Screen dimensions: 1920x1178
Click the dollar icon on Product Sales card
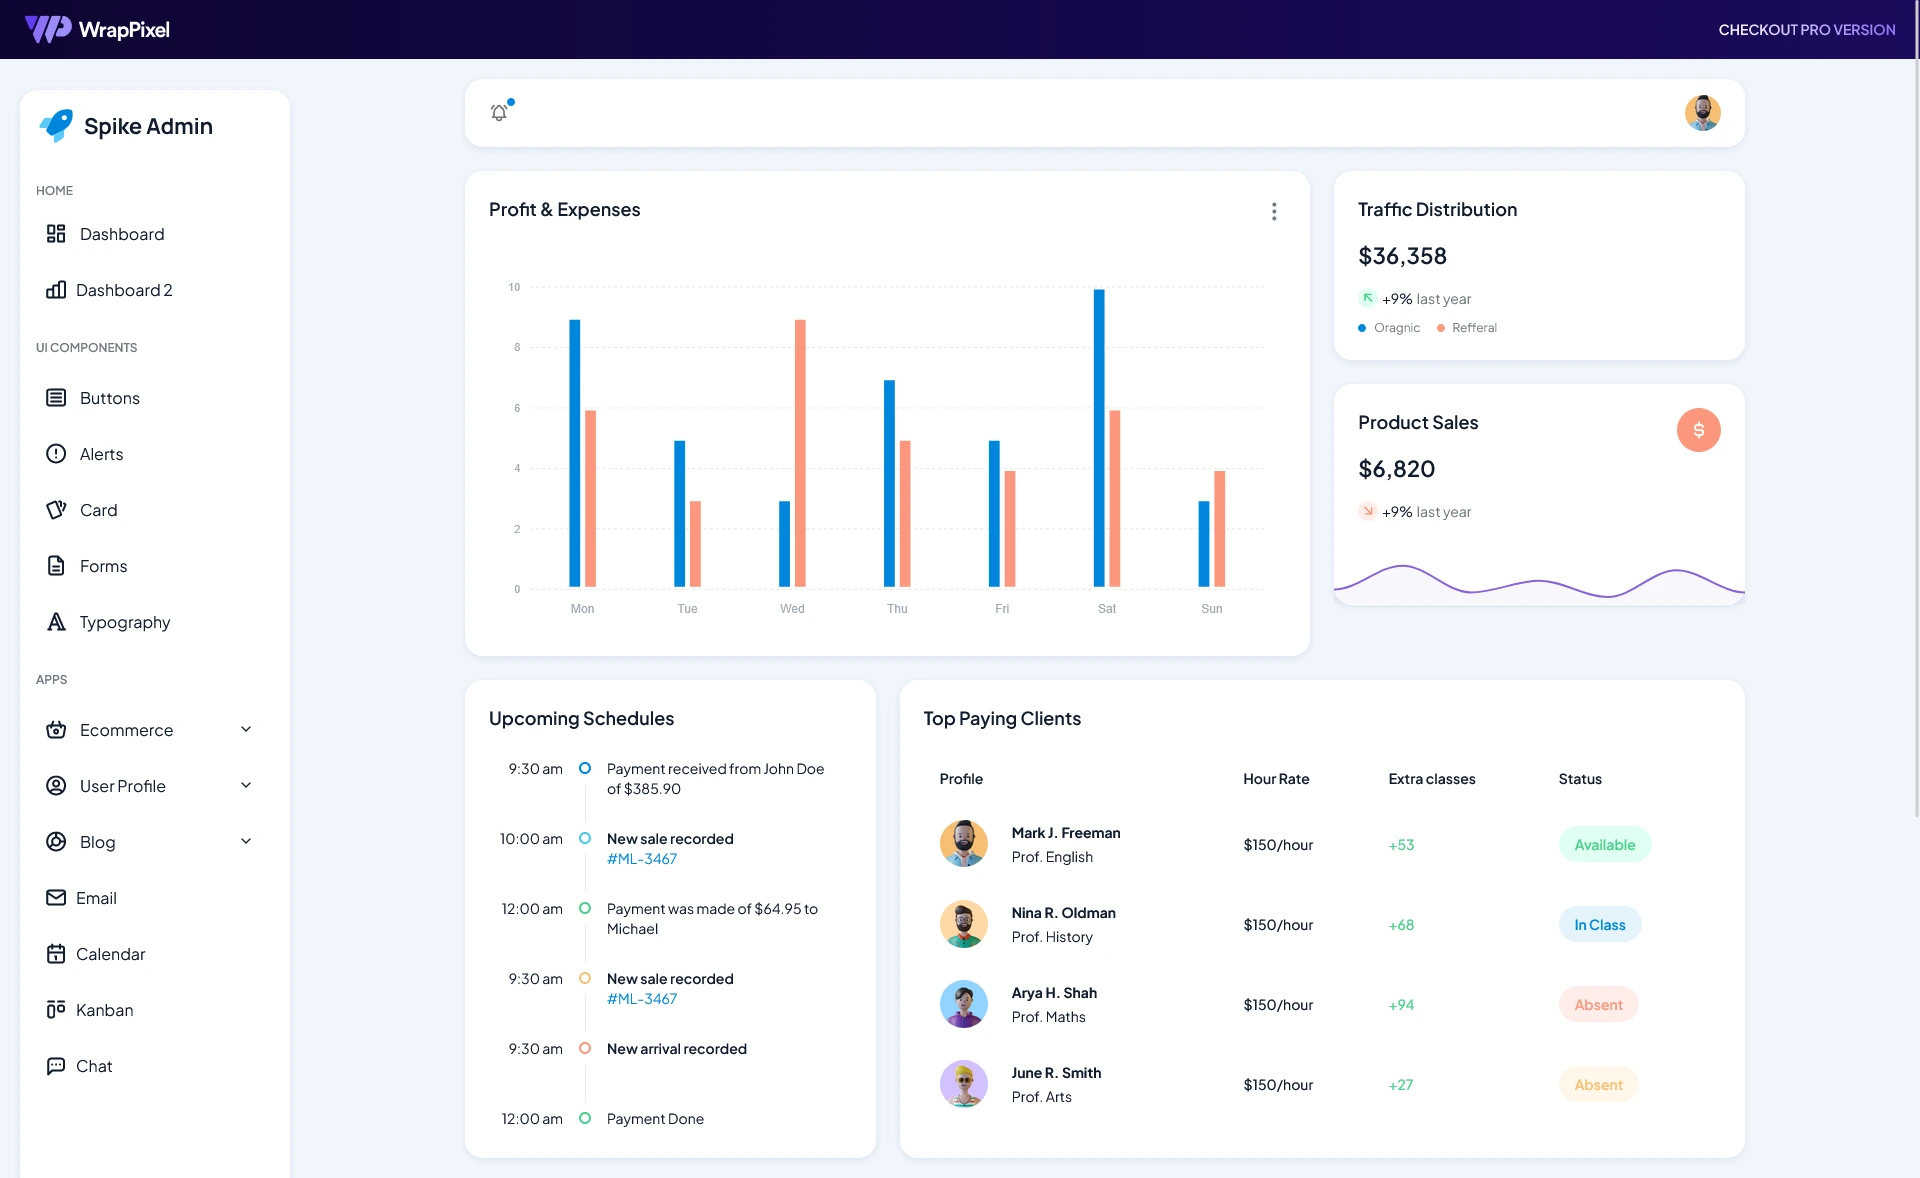[1698, 430]
